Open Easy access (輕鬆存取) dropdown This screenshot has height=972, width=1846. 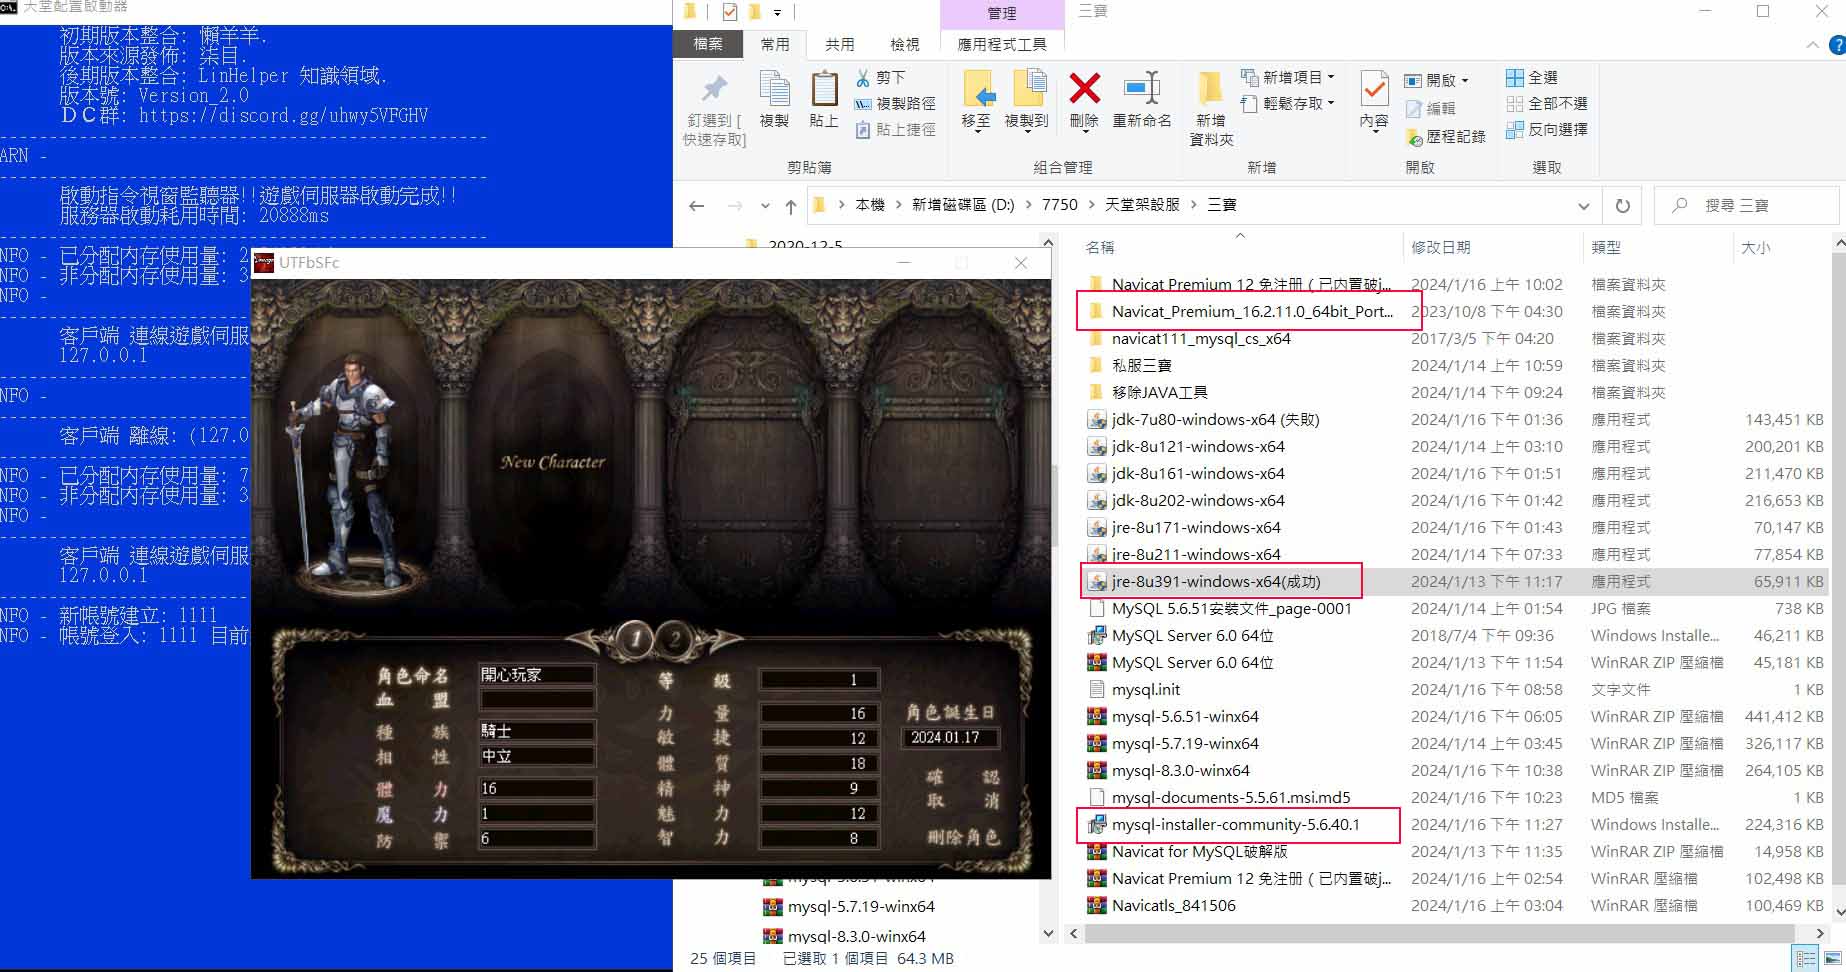(1288, 103)
